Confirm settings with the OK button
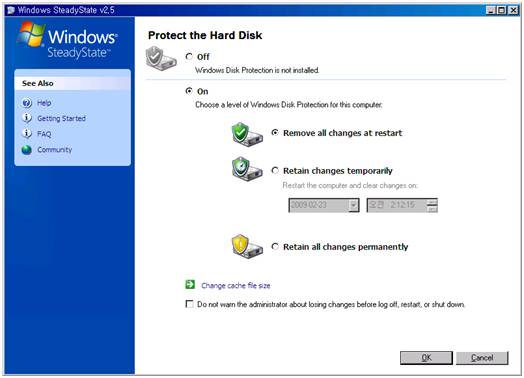The image size is (524, 378). tap(426, 358)
